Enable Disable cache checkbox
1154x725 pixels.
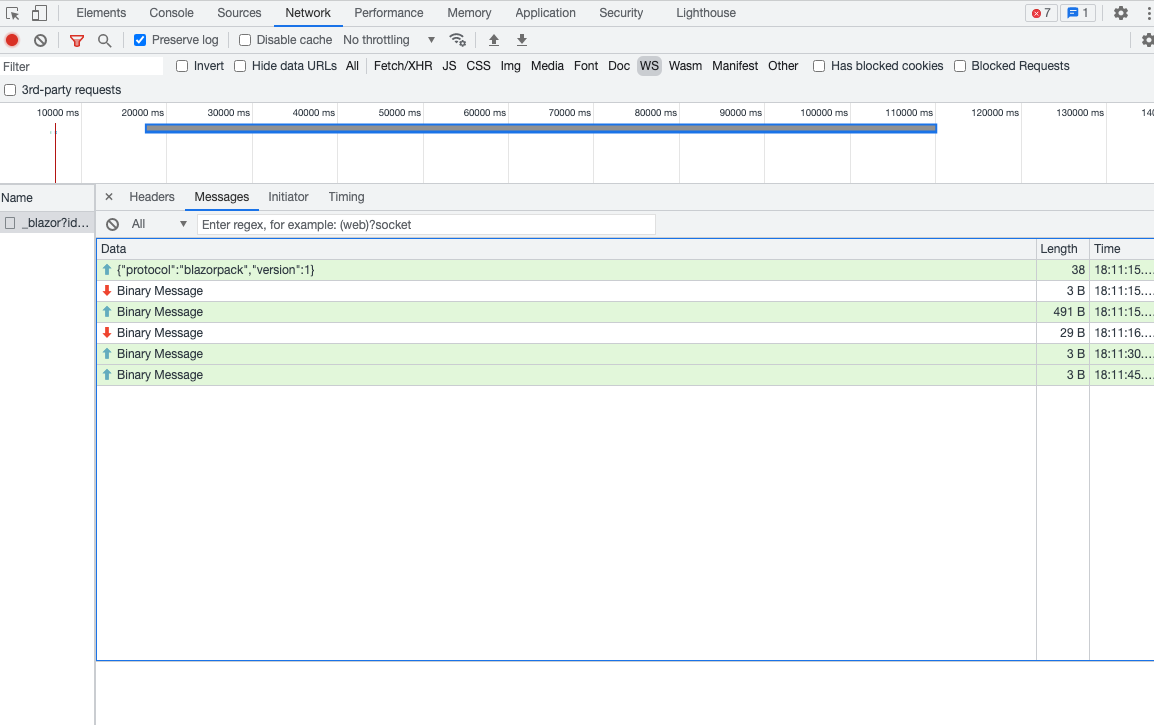pyautogui.click(x=245, y=40)
